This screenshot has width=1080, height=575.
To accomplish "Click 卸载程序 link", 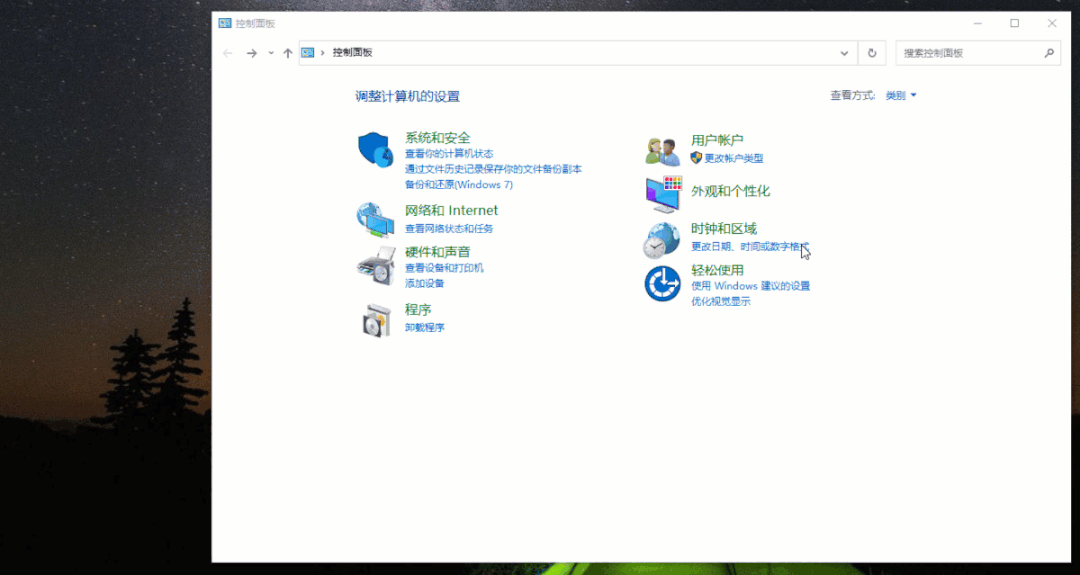I will tap(424, 328).
